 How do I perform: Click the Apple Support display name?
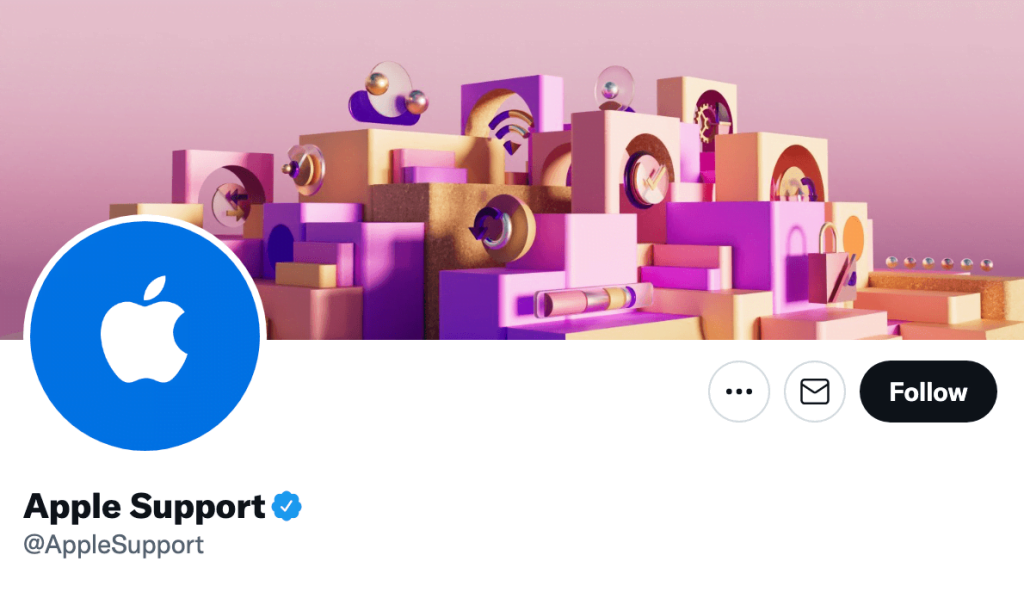coord(144,506)
